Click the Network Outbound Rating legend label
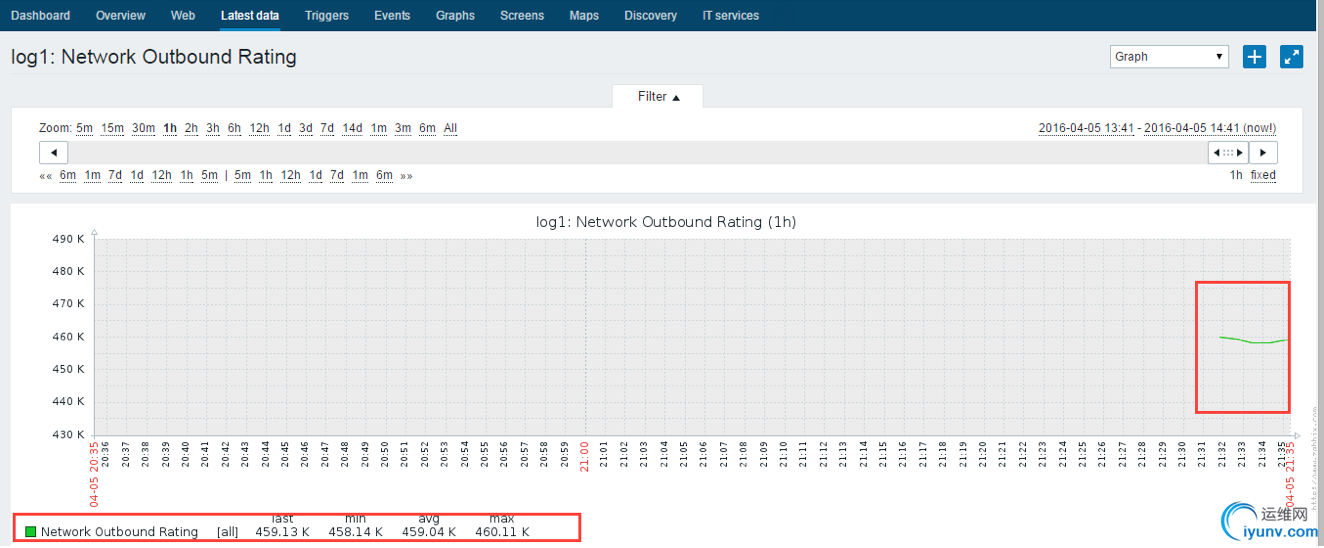Image resolution: width=1324 pixels, height=548 pixels. (x=119, y=532)
